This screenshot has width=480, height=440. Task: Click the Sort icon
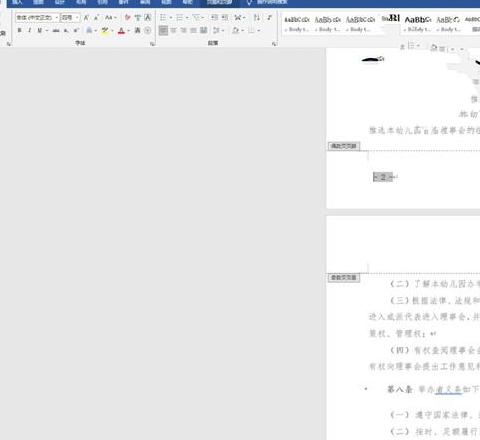tap(257, 17)
